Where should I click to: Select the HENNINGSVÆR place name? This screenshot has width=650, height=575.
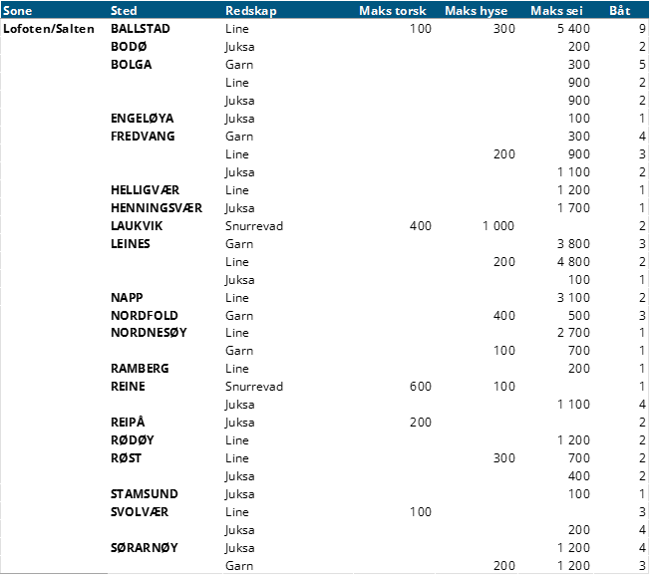(156, 208)
